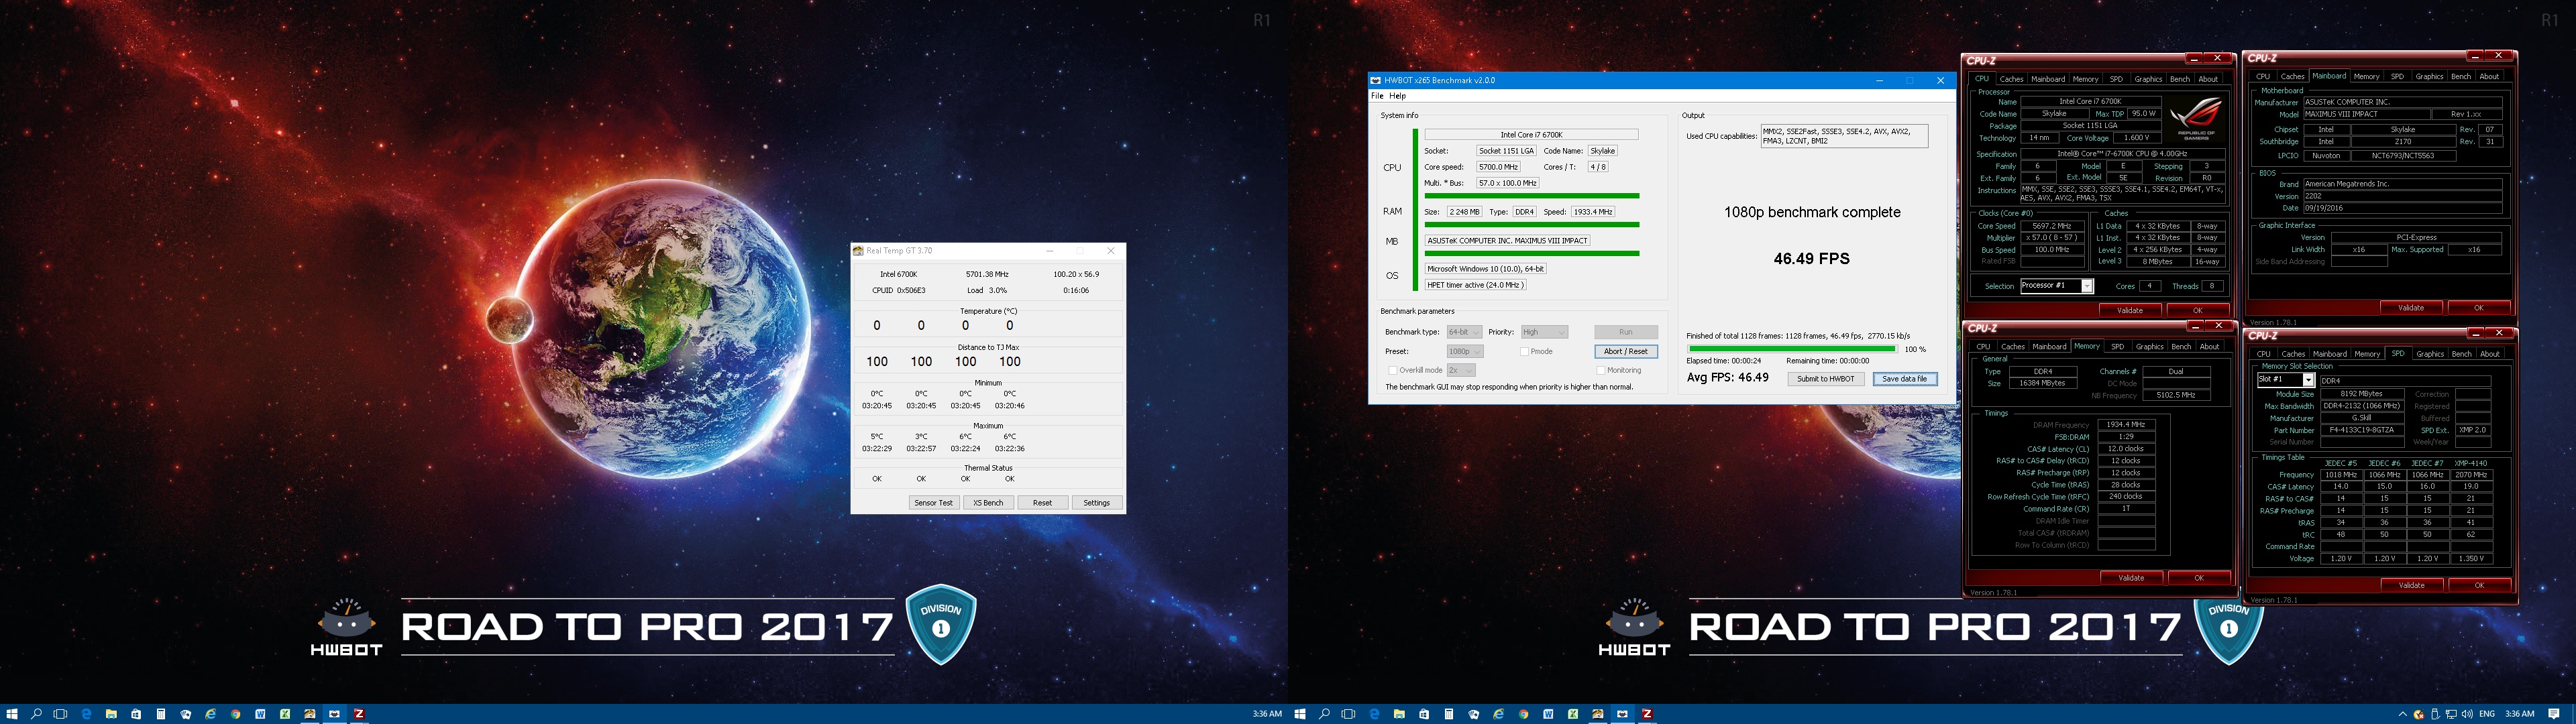Image resolution: width=2576 pixels, height=724 pixels.
Task: Launch Internet Explorer from right monitor taskbar
Action: (x=1499, y=714)
